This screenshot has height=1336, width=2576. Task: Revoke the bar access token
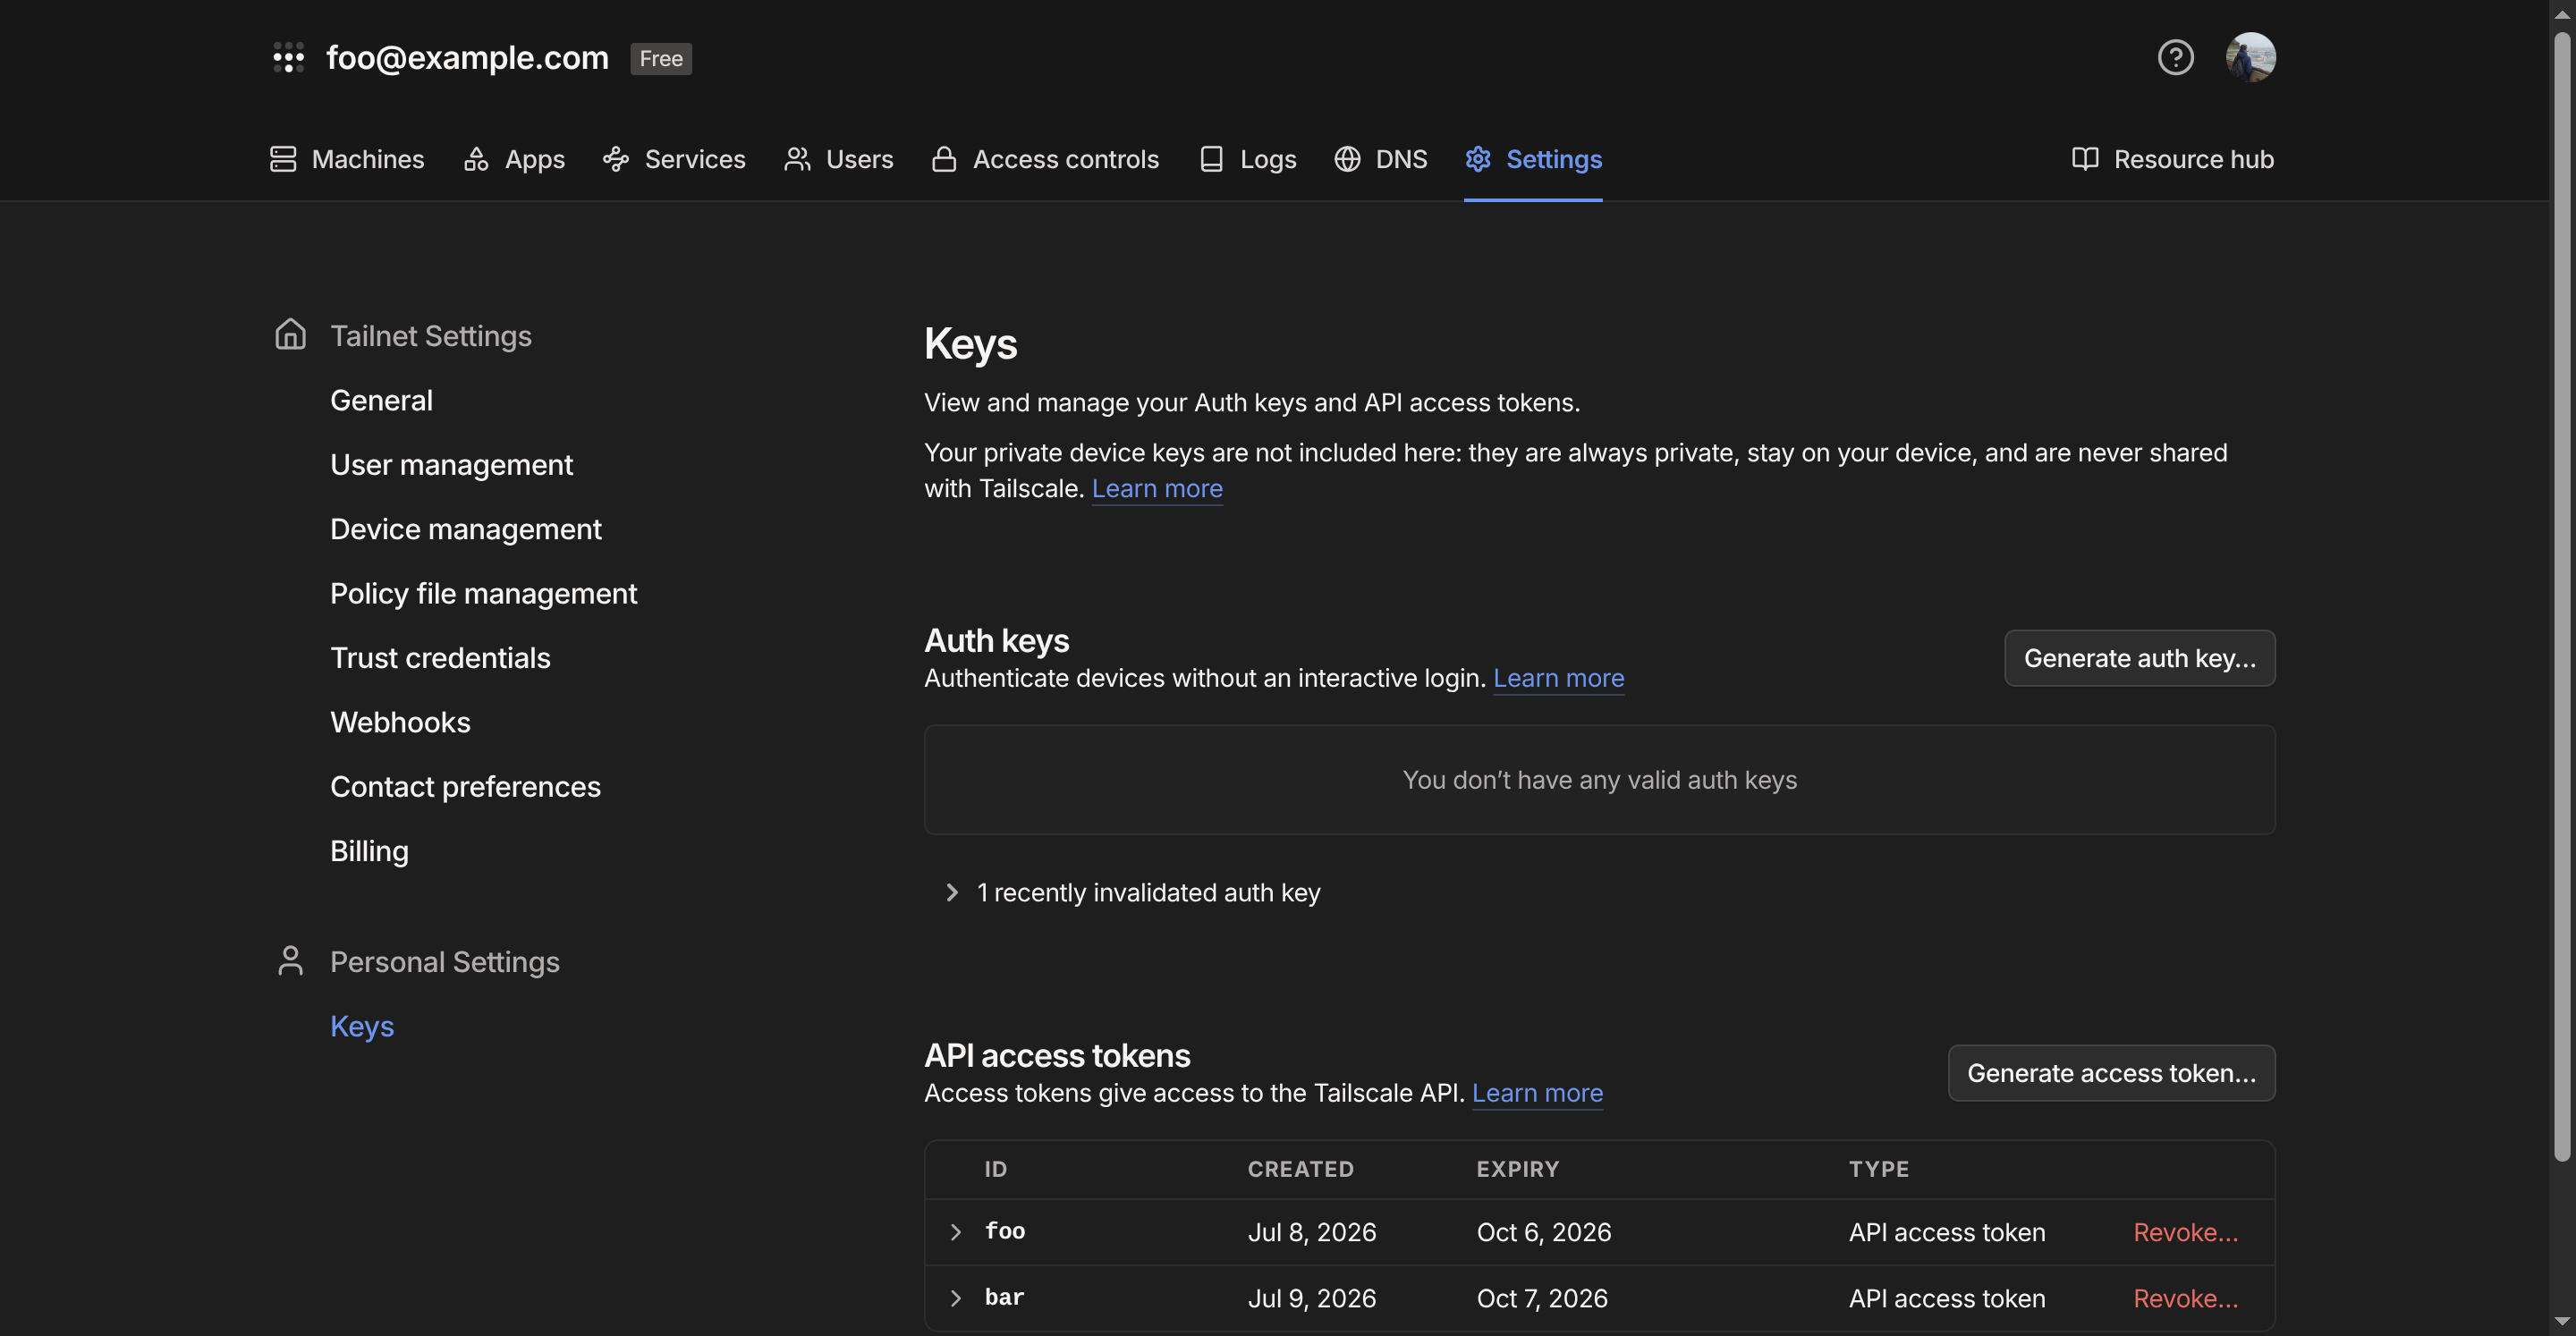[x=2185, y=1298]
